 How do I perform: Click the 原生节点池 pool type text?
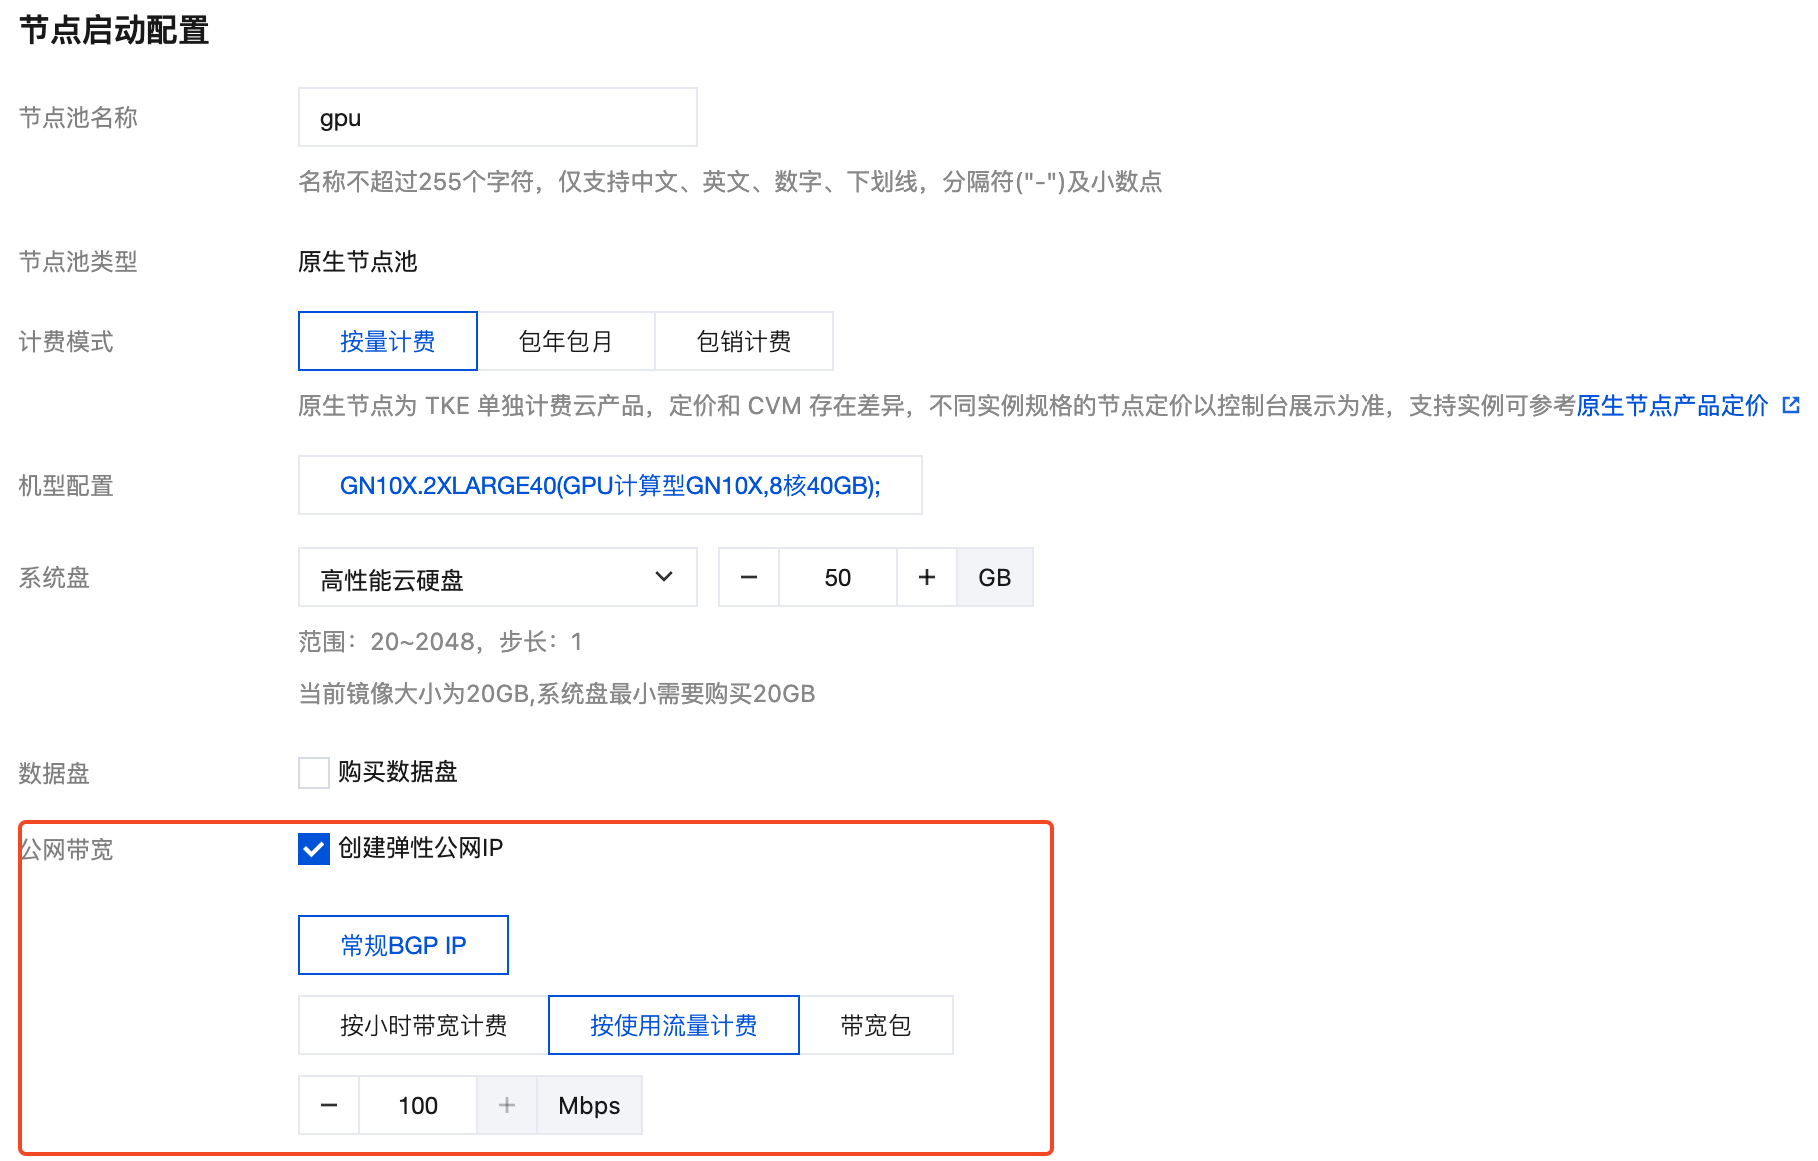[x=358, y=261]
